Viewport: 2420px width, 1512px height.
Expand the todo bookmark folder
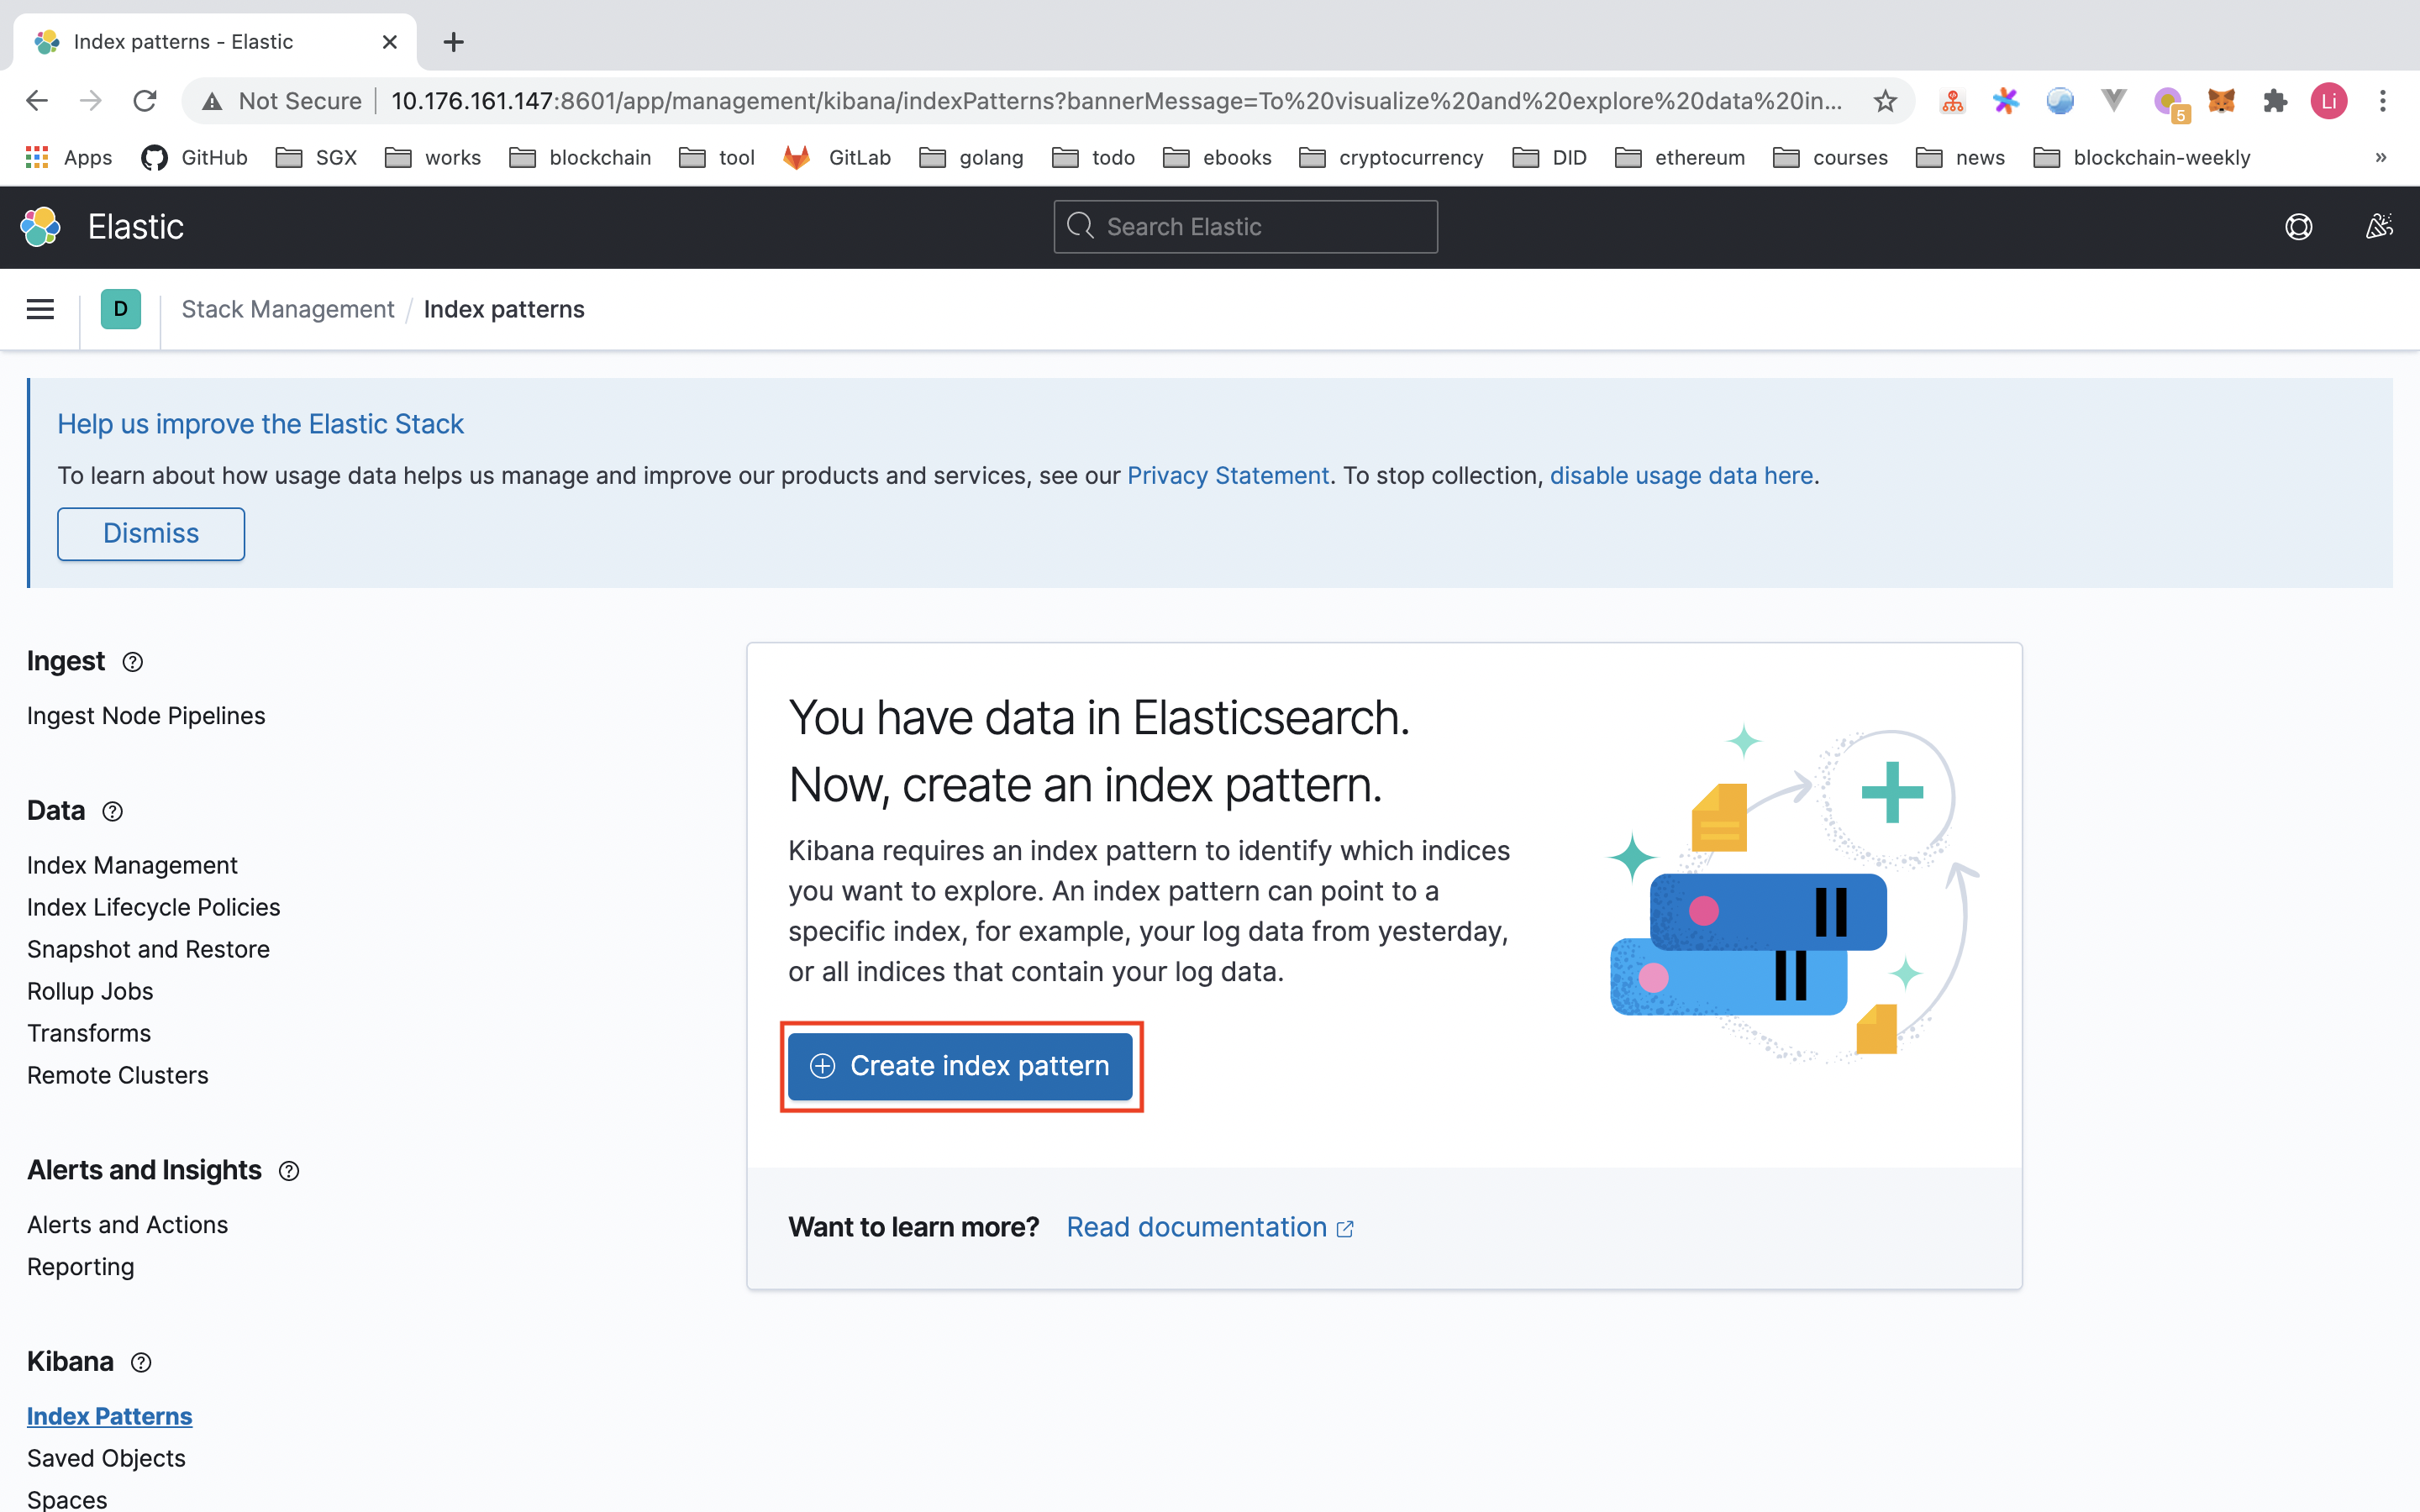(1093, 157)
